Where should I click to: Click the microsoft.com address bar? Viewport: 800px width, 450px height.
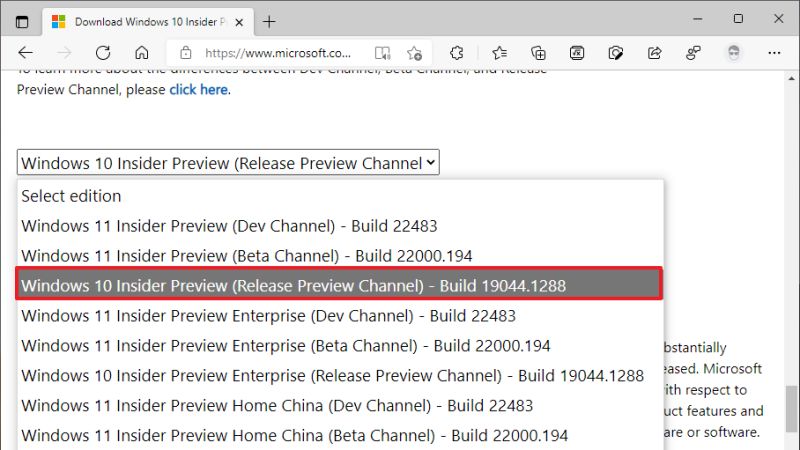pyautogui.click(x=278, y=53)
